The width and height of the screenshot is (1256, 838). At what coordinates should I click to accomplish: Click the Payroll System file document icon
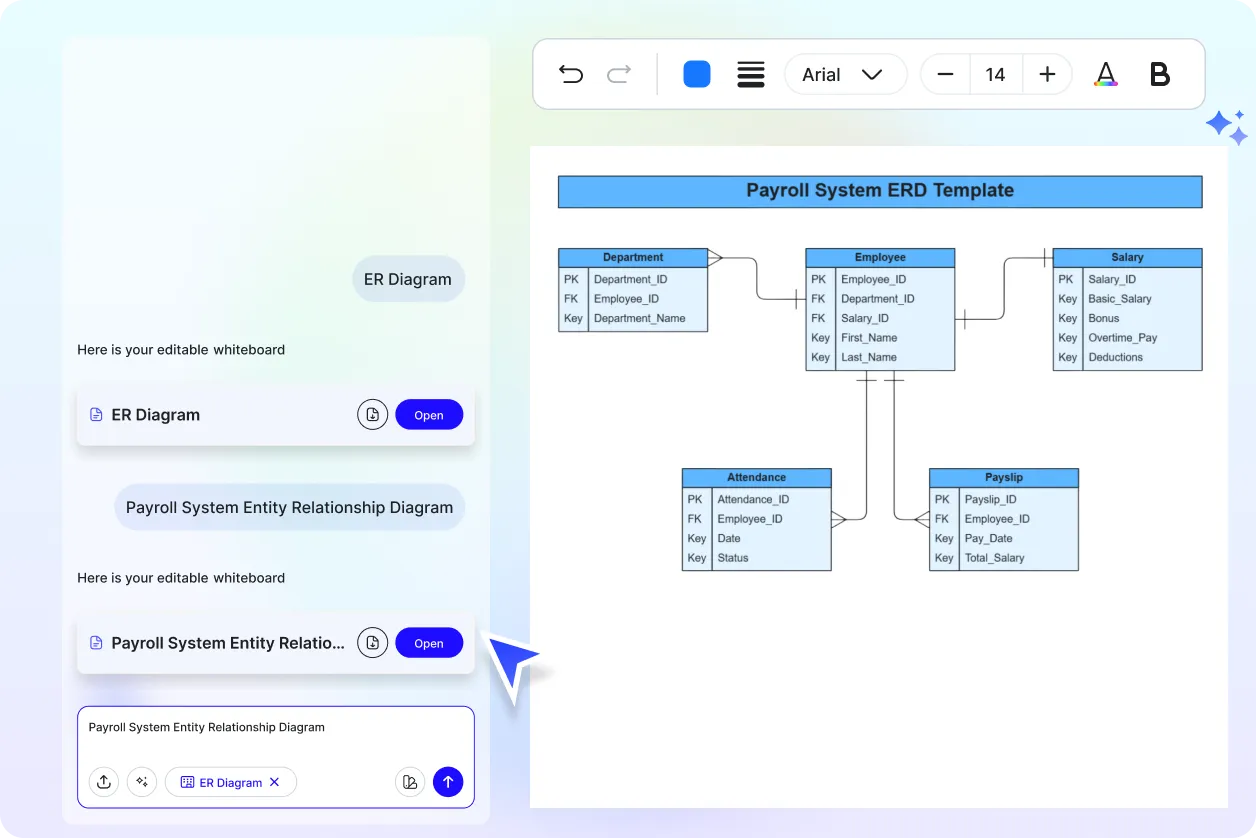96,643
